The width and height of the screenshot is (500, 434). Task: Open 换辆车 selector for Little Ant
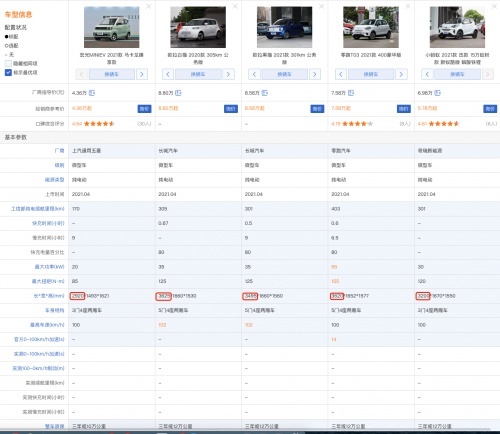(457, 74)
